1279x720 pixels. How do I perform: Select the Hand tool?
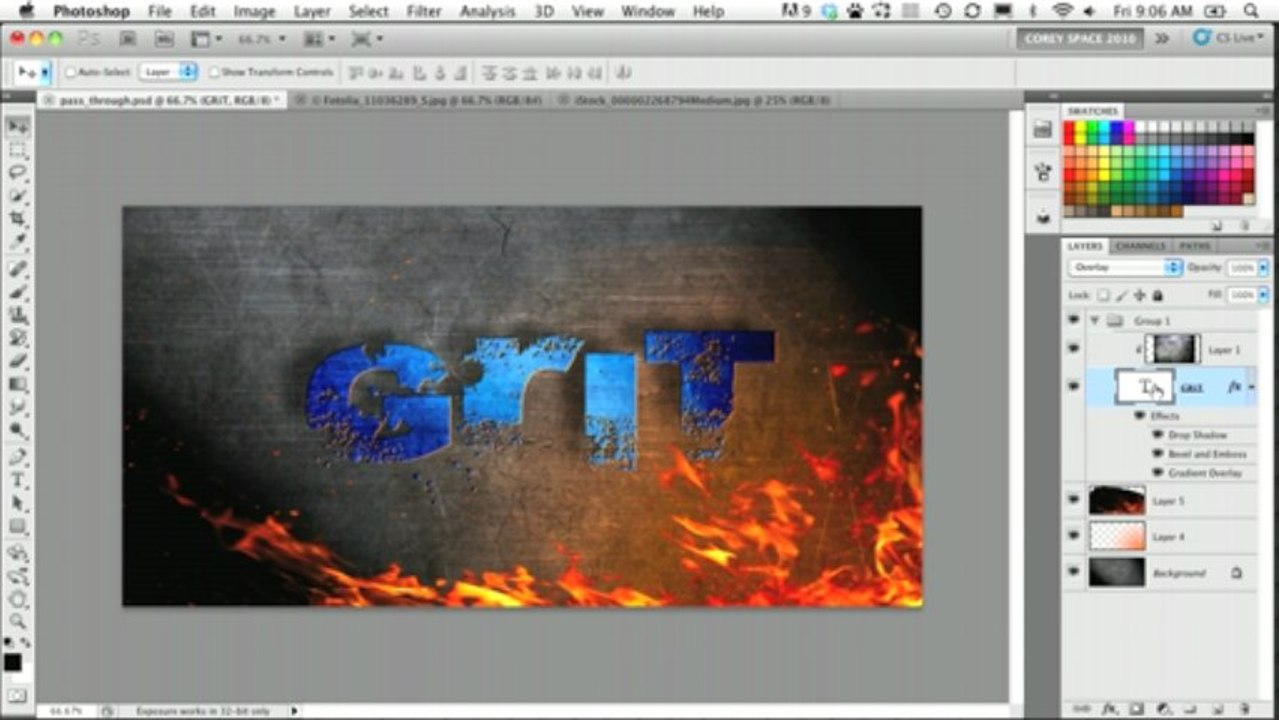17,599
